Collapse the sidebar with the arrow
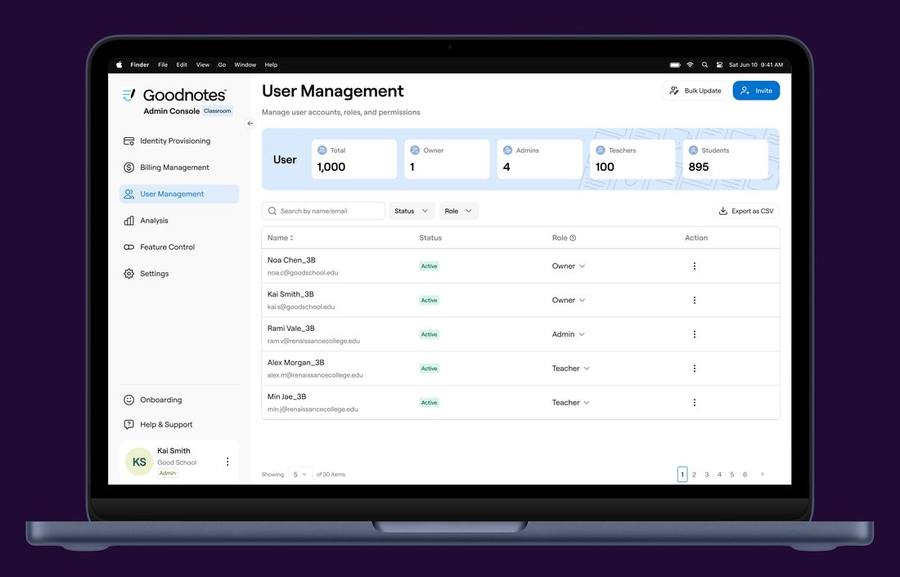Screen dimensions: 900x577 pos(250,123)
